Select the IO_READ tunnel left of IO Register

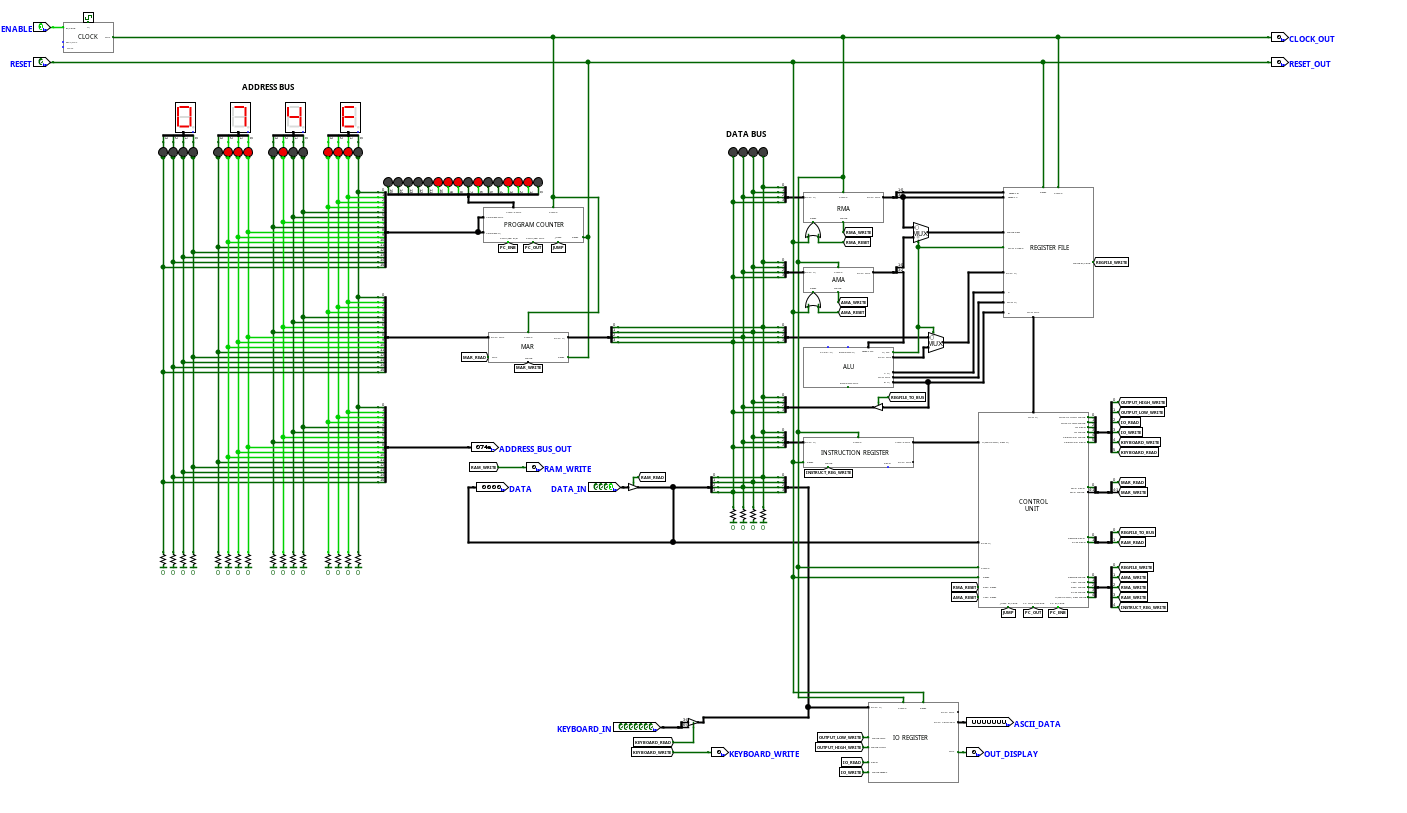click(x=851, y=762)
